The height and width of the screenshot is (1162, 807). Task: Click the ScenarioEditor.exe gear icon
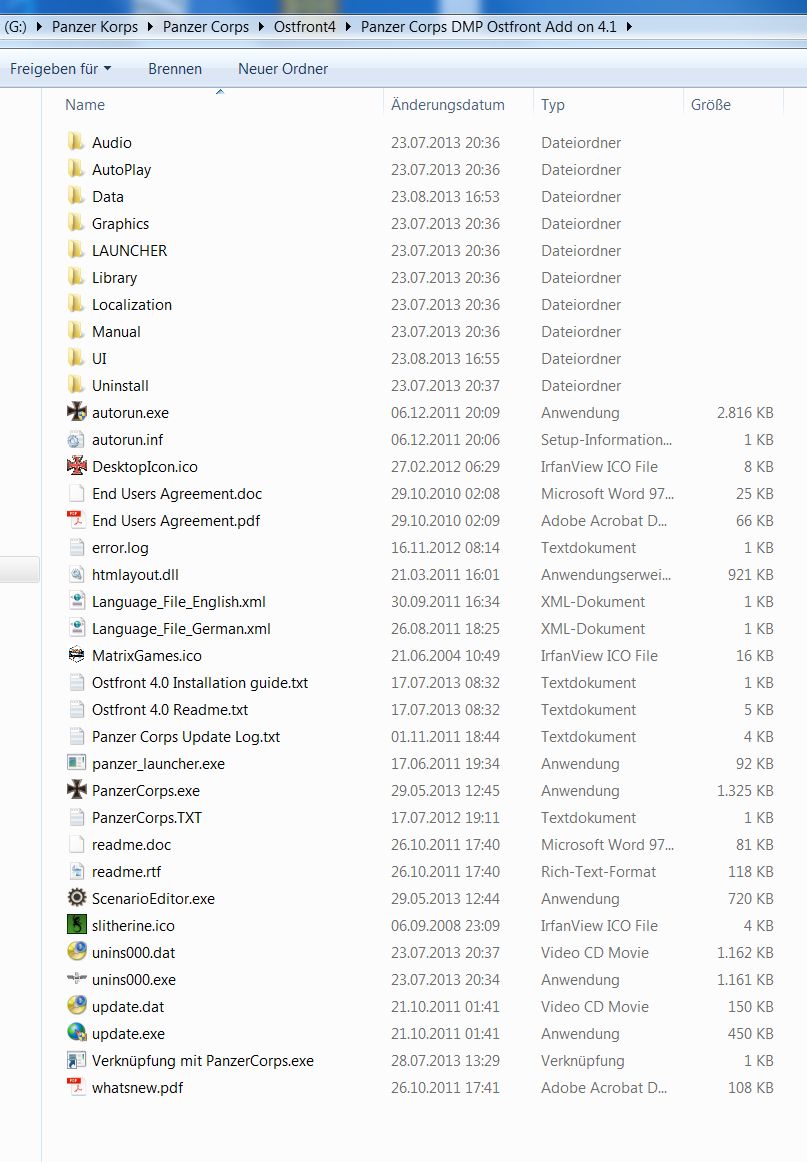point(76,897)
